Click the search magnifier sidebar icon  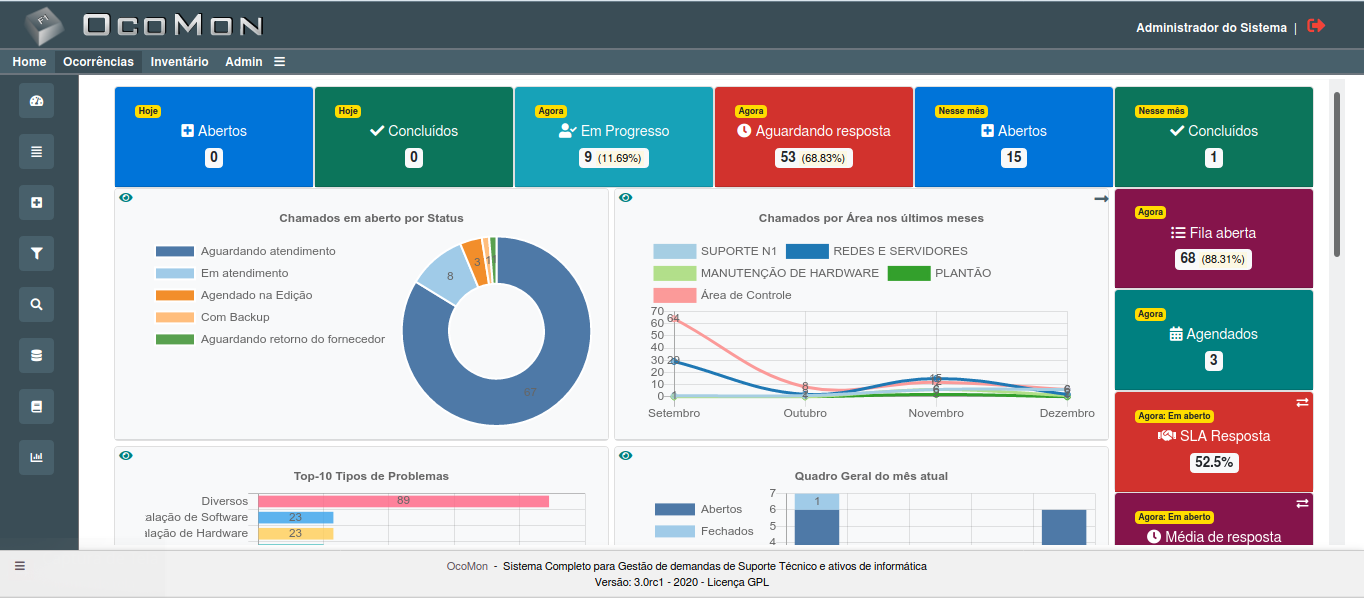[x=36, y=305]
